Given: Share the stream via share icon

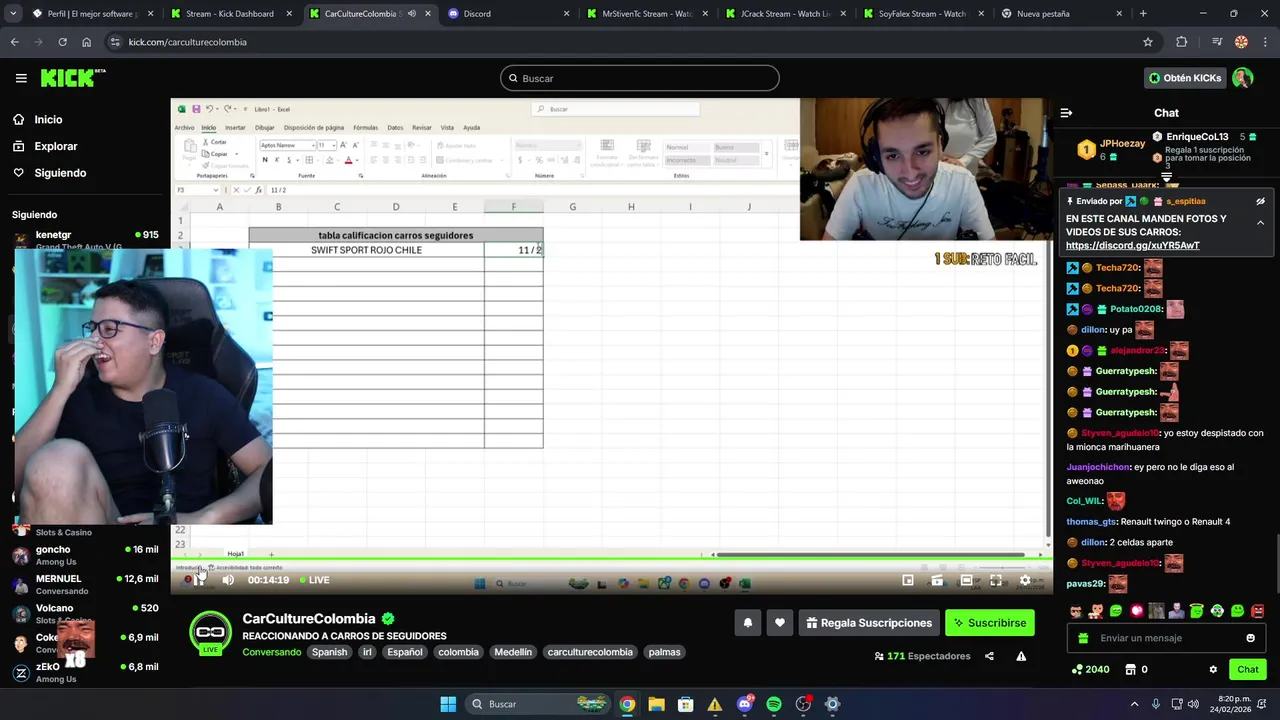Looking at the screenshot, I should (989, 656).
